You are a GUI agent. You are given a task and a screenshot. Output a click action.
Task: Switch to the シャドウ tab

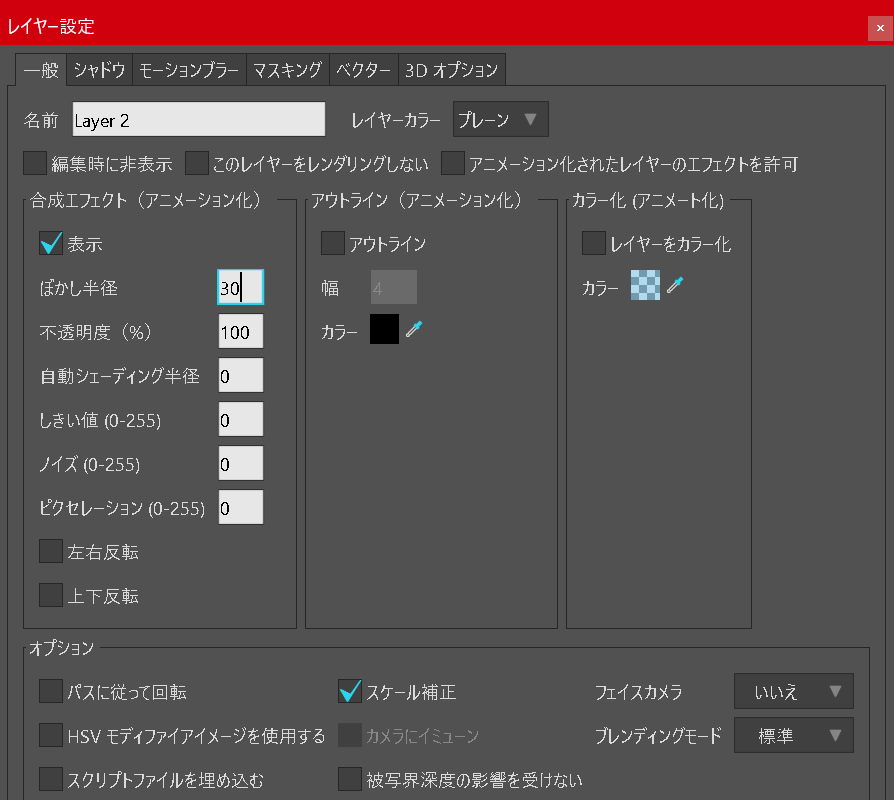pos(100,70)
